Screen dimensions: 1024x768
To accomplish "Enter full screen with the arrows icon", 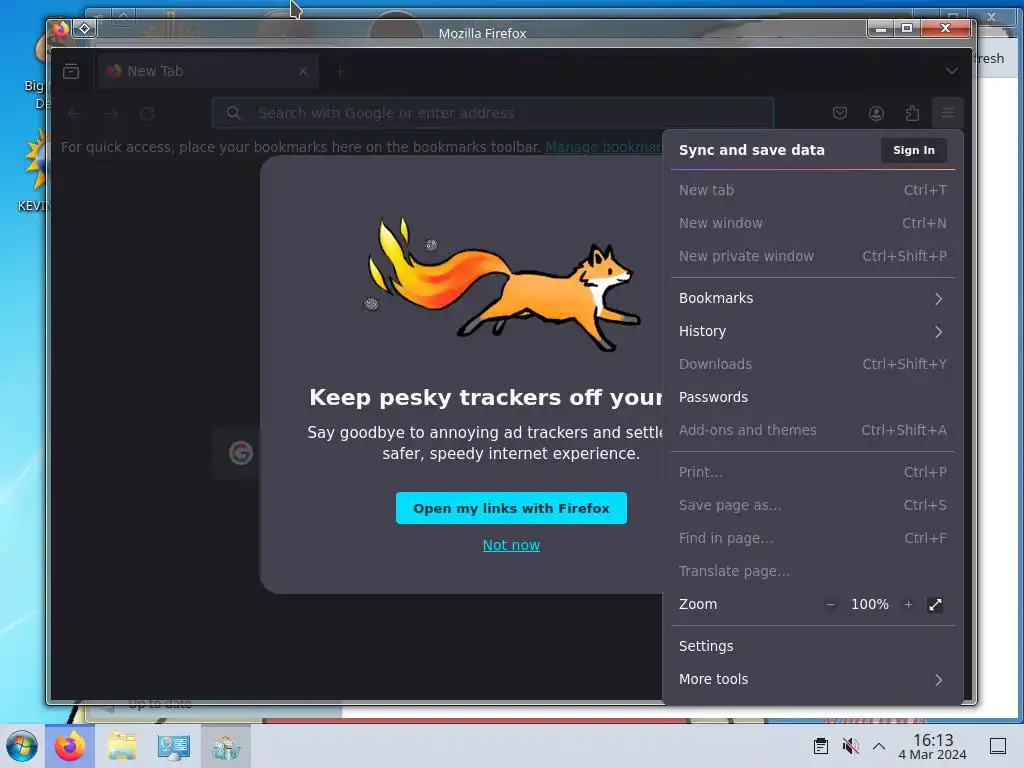I will pos(935,605).
